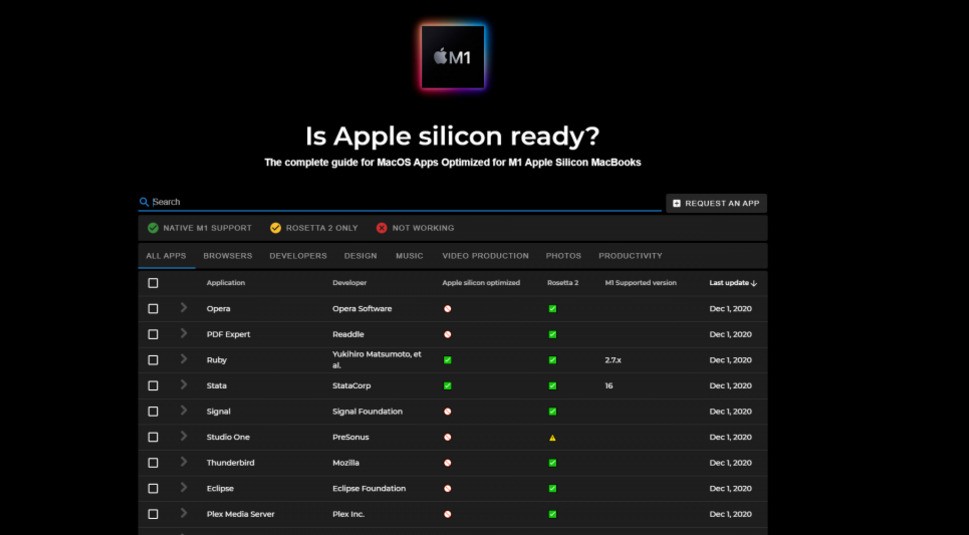Open the Video Production tab

tap(485, 256)
